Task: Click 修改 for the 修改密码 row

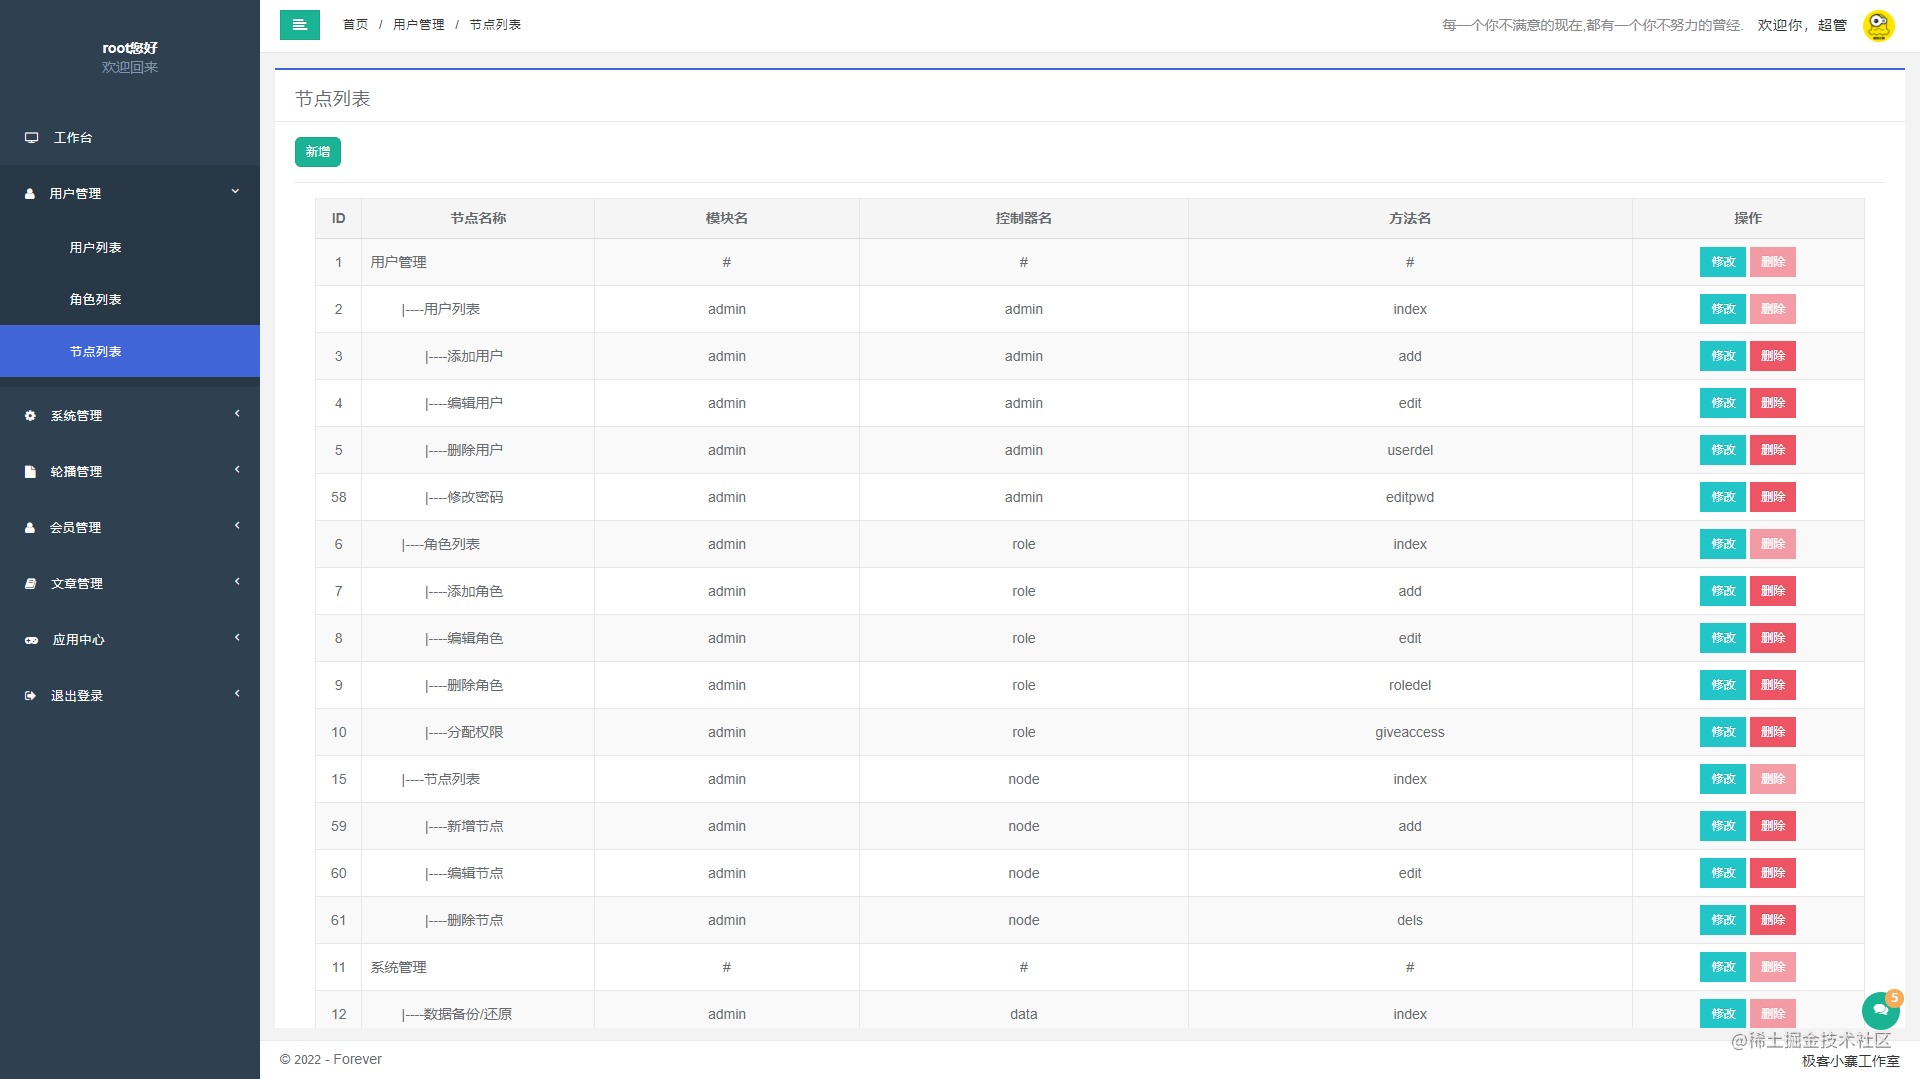Action: 1723,497
